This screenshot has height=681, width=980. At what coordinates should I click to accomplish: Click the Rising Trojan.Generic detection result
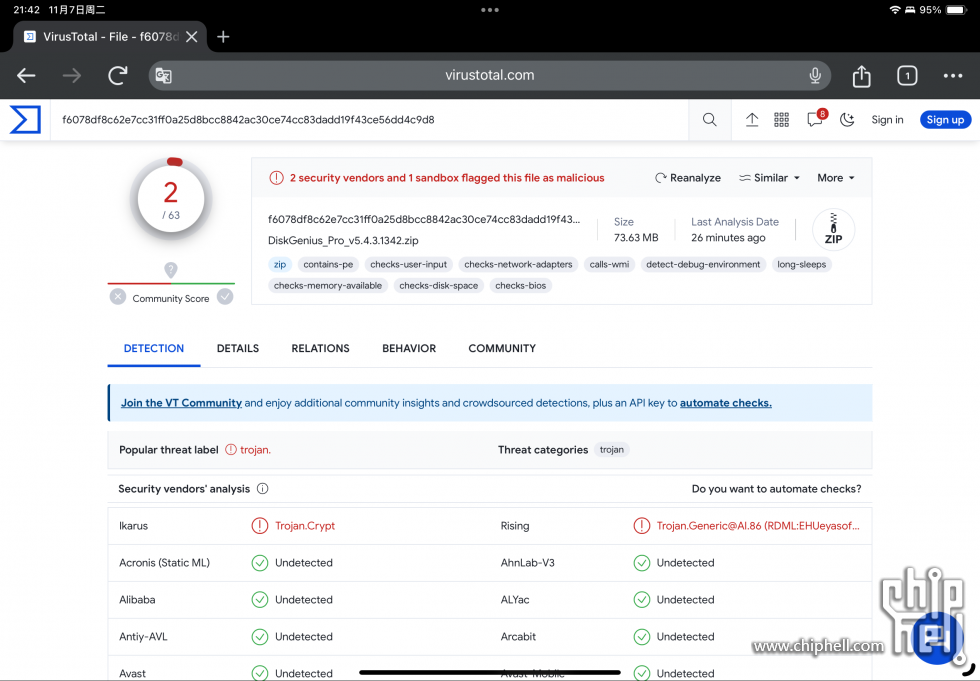[758, 526]
